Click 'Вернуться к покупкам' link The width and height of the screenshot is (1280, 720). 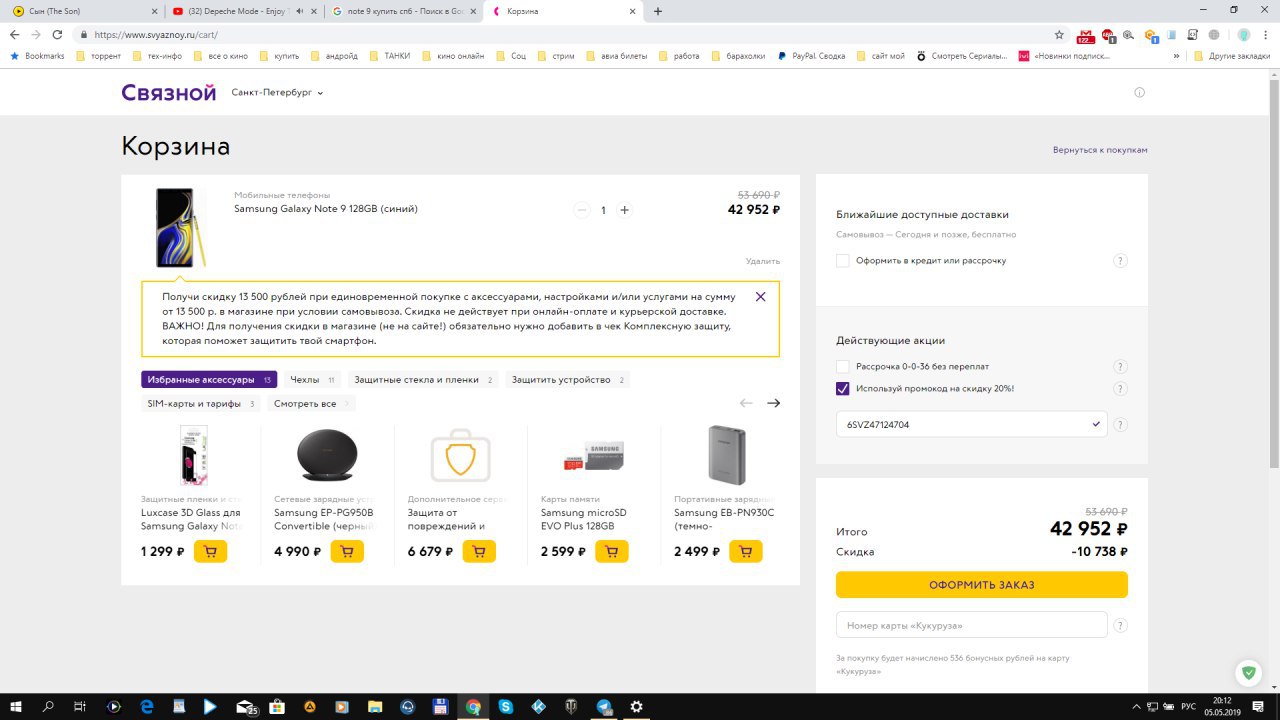tap(1100, 150)
